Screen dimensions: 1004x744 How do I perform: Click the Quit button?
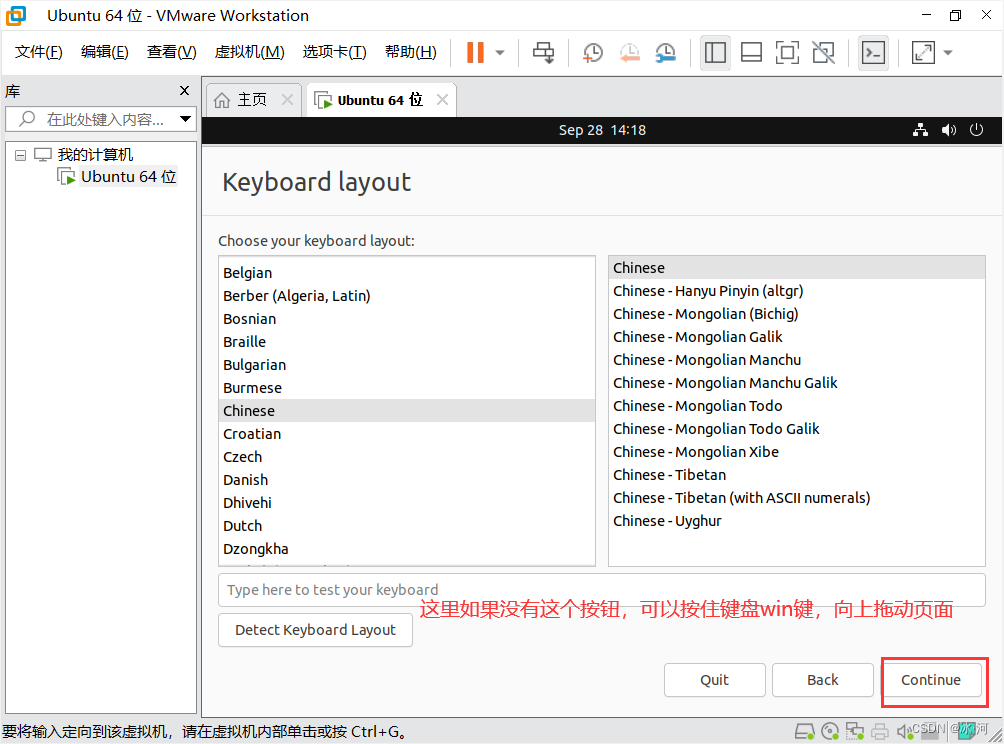(x=715, y=680)
